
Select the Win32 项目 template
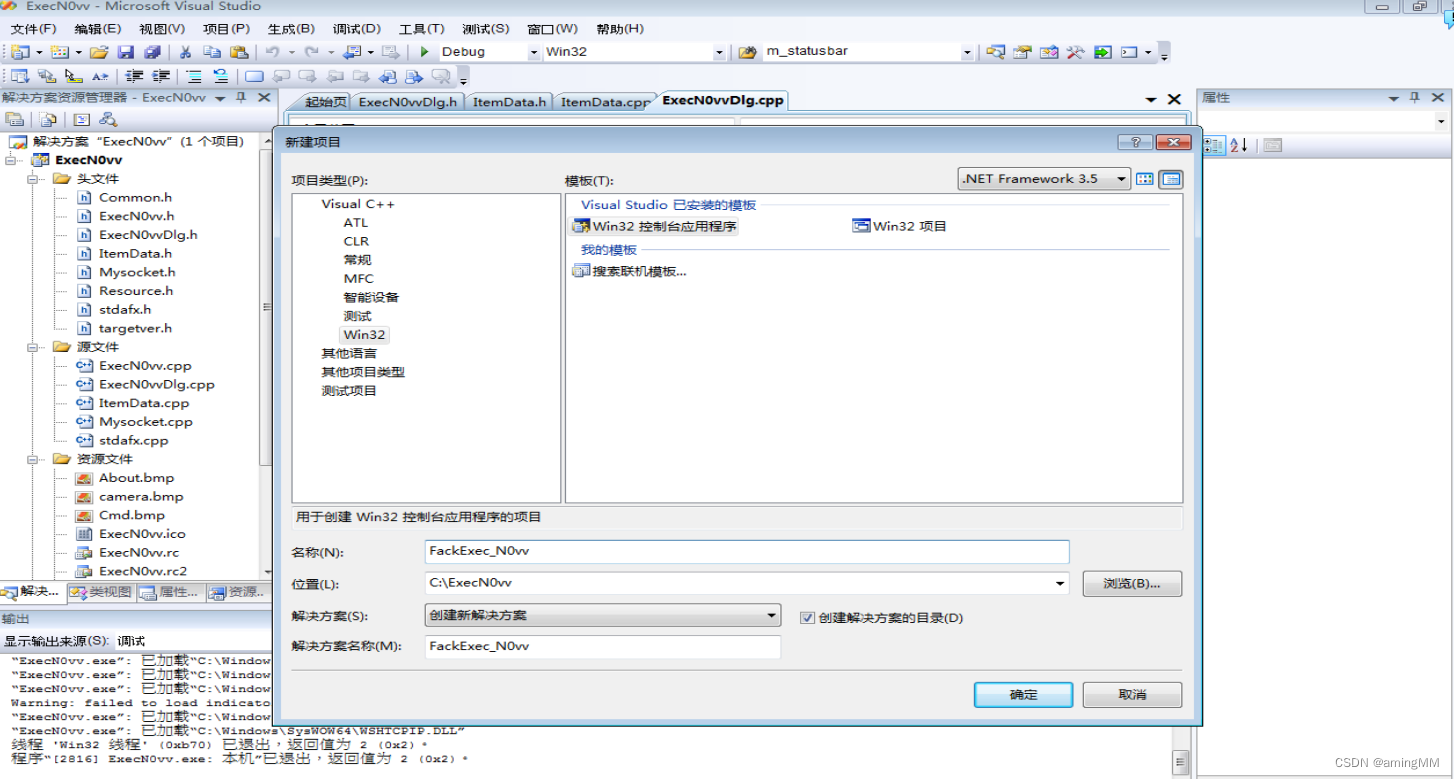pos(899,226)
